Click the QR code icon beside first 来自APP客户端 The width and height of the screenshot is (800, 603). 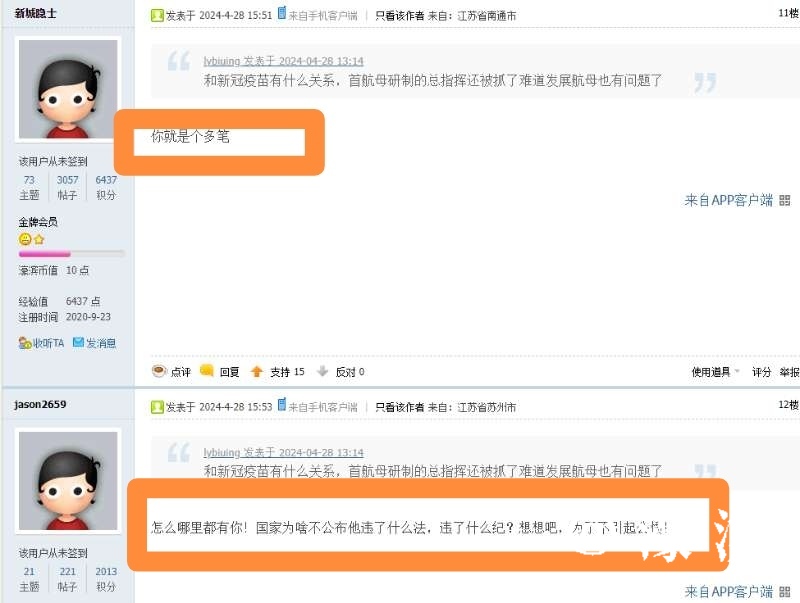click(785, 200)
